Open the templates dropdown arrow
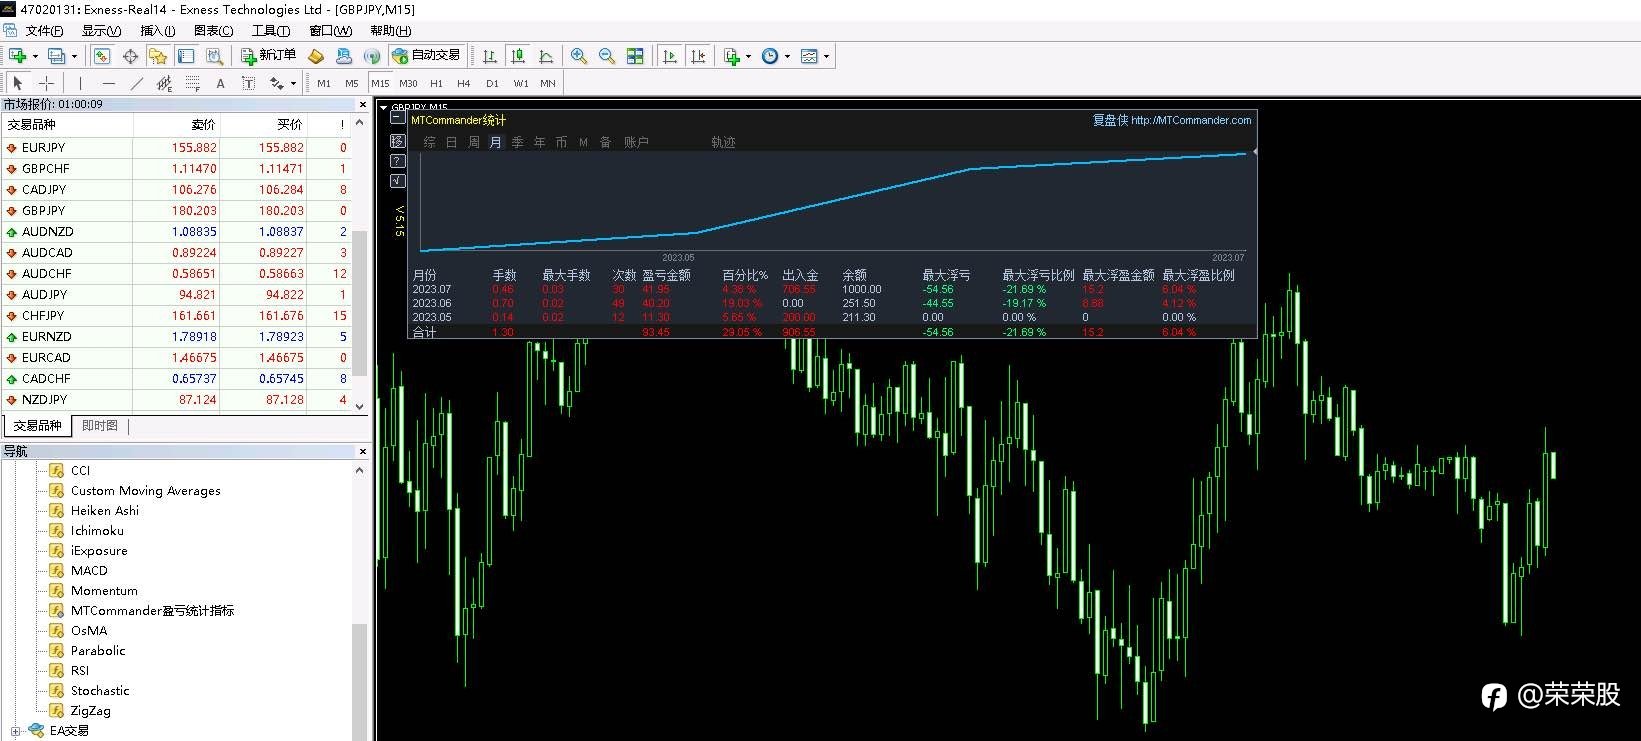The height and width of the screenshot is (741, 1641). pyautogui.click(x=826, y=56)
